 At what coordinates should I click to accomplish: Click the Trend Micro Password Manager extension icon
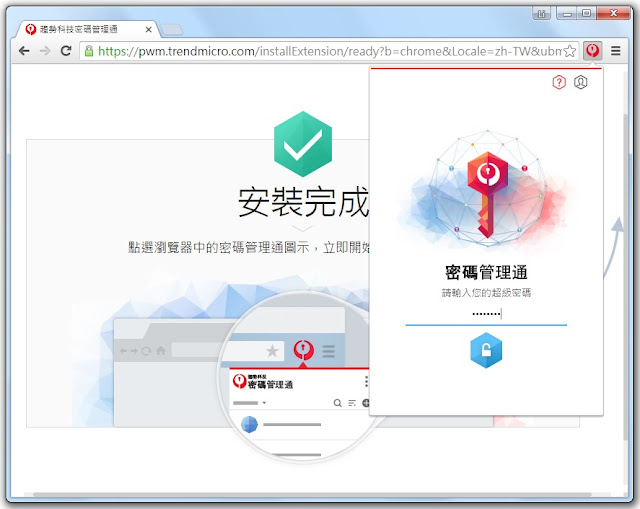click(592, 51)
